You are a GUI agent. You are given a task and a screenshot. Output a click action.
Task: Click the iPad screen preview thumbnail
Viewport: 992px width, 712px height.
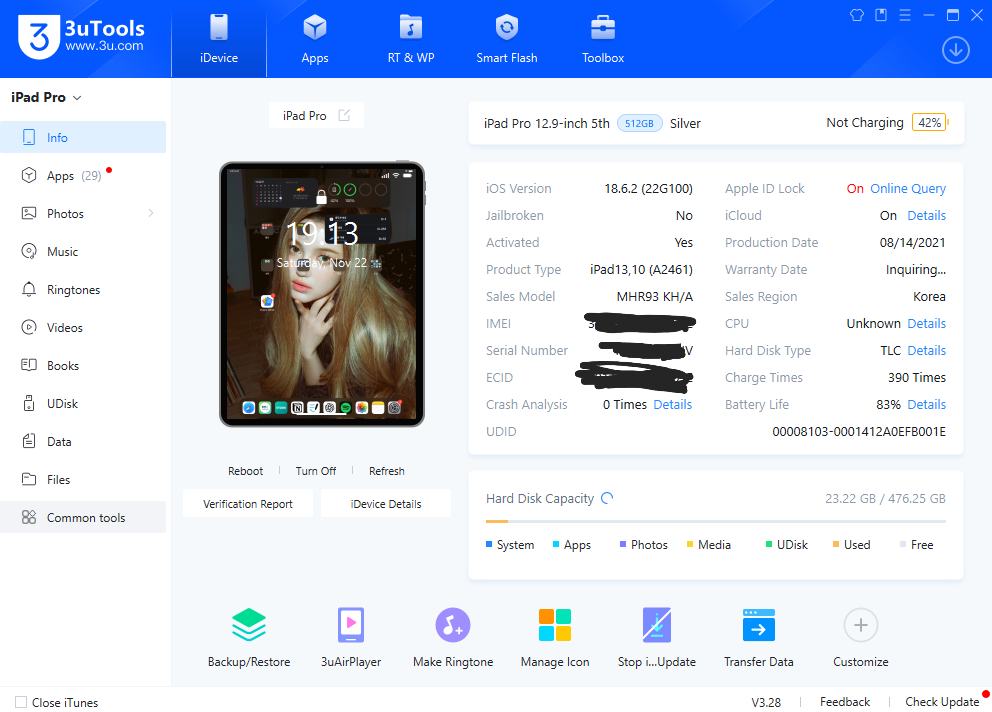point(322,294)
